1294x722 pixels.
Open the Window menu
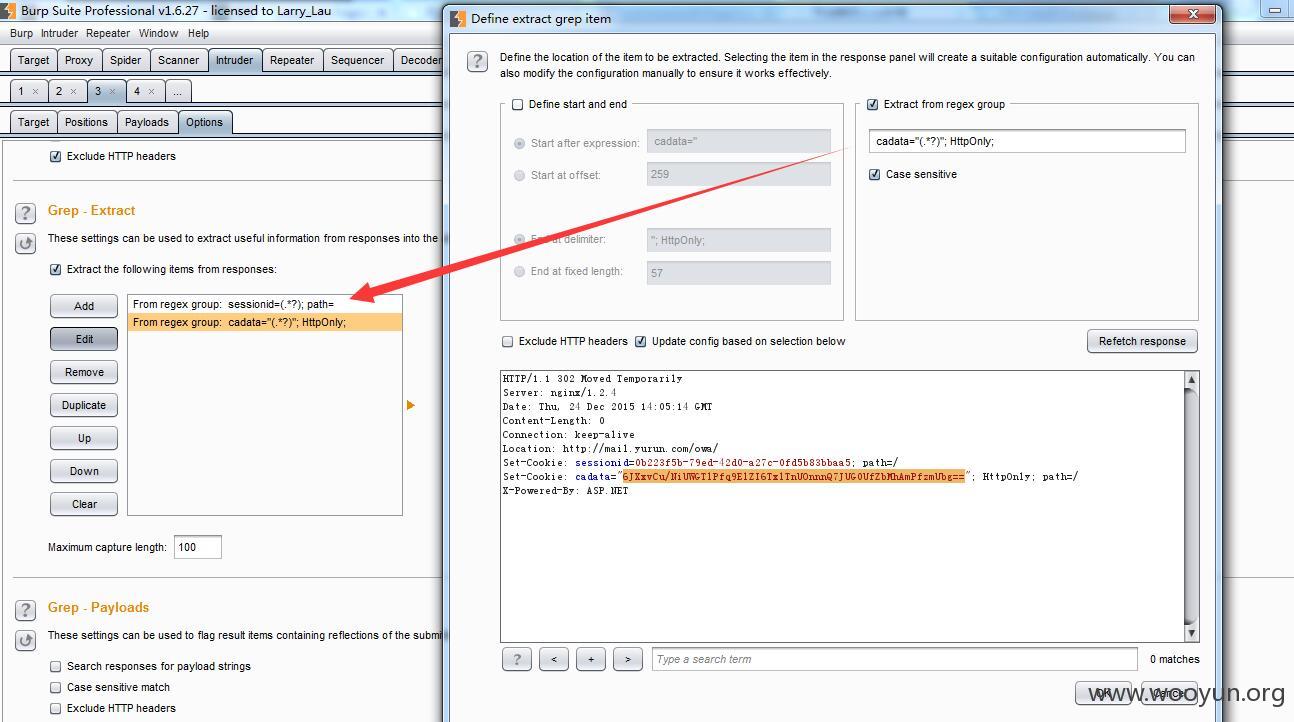pos(158,33)
